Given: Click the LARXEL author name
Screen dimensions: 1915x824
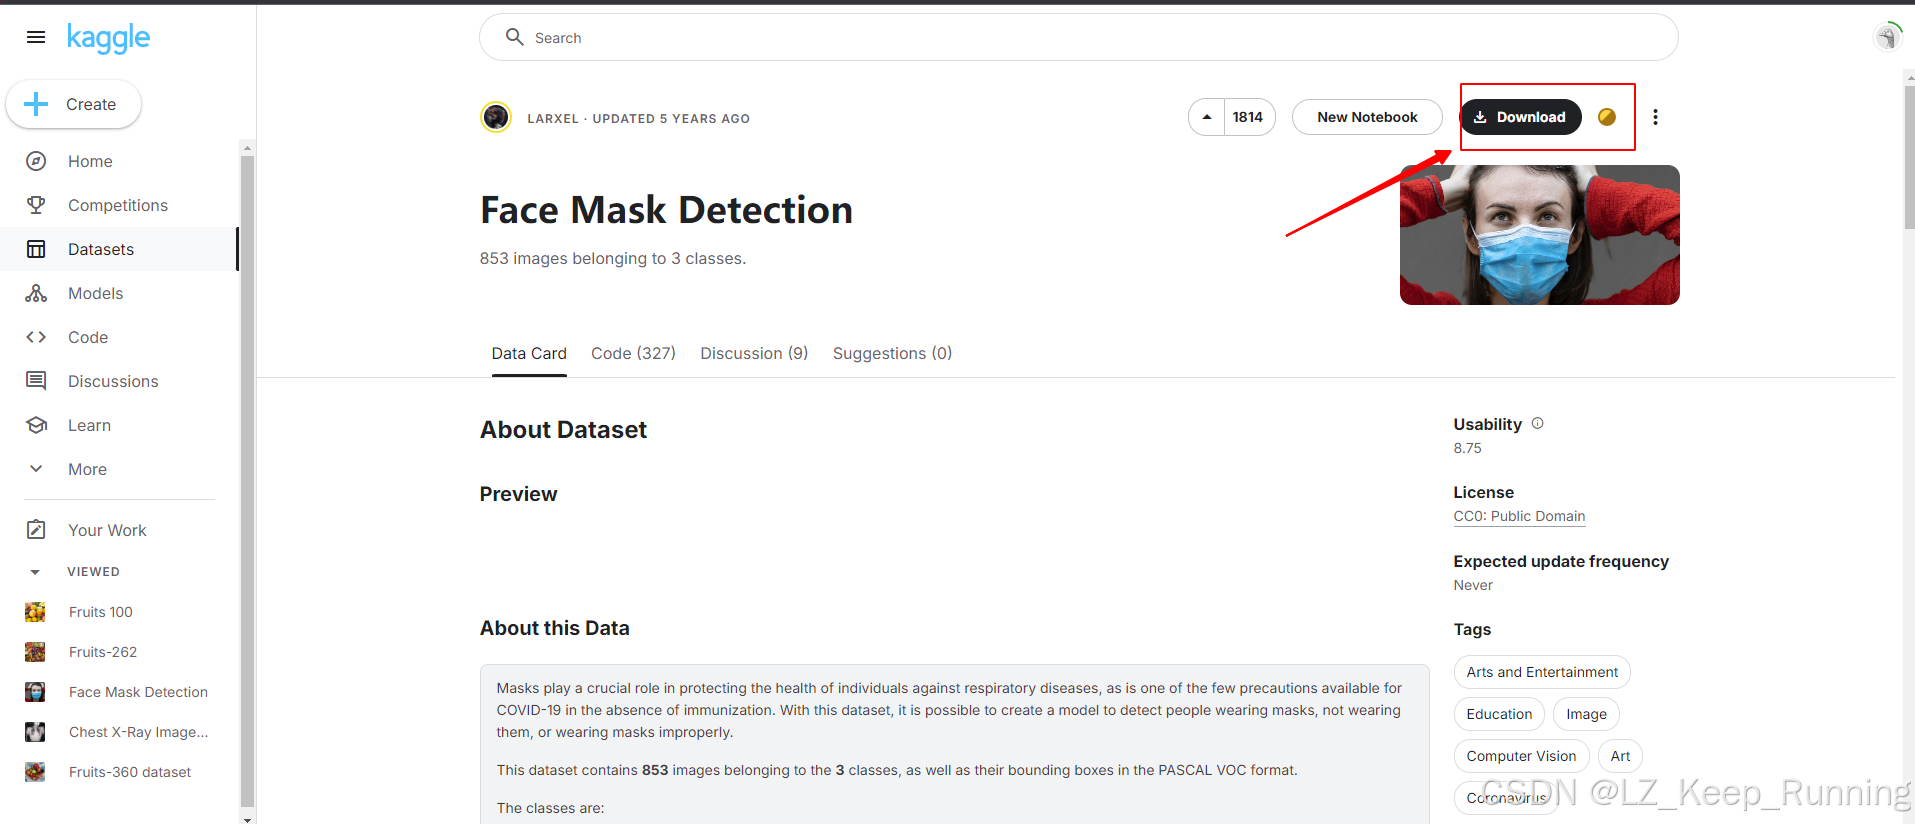Looking at the screenshot, I should click(553, 118).
